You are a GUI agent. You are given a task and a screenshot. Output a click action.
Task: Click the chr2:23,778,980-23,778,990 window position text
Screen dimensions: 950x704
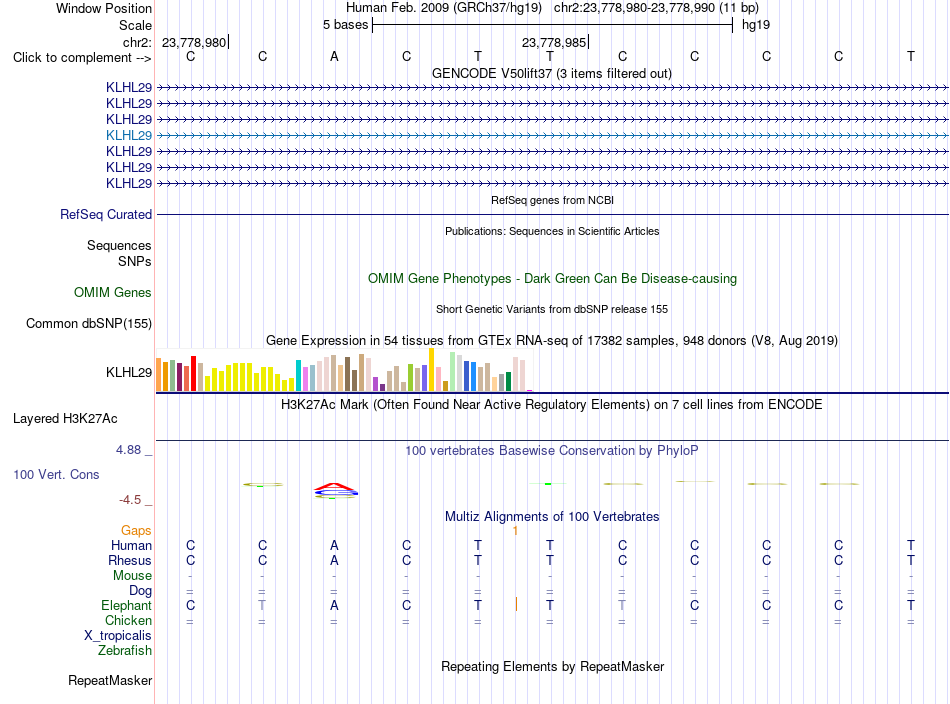coord(656,8)
